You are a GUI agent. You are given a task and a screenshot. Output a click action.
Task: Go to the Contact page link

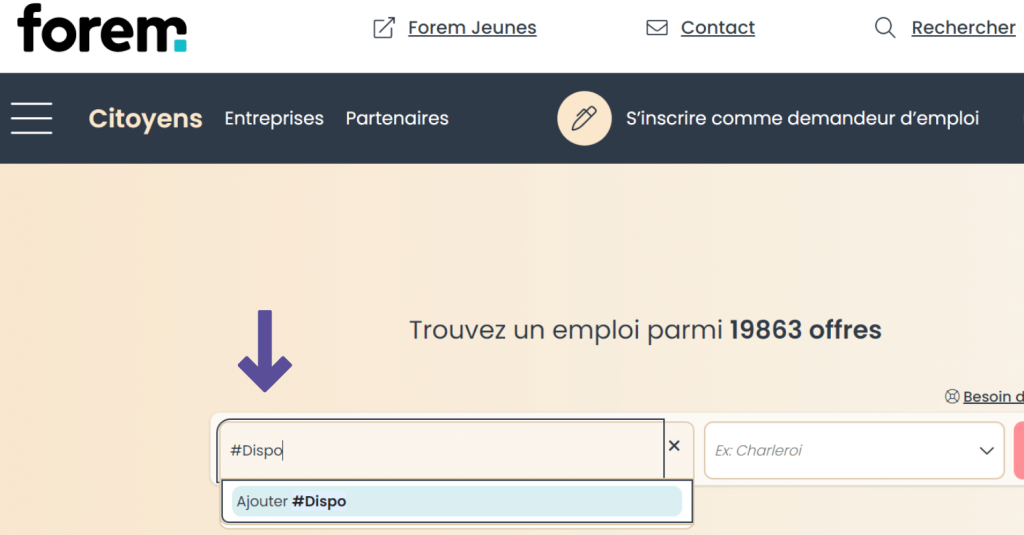tap(718, 28)
